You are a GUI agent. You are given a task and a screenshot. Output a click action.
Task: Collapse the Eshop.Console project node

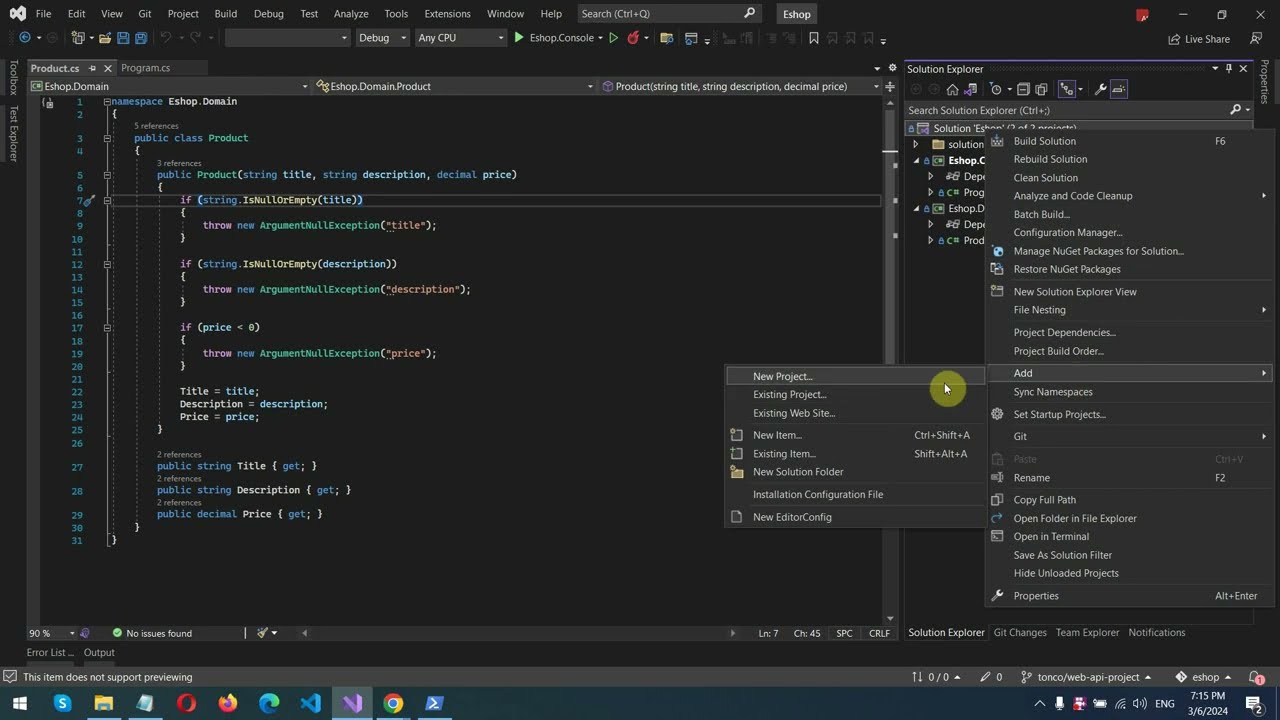pyautogui.click(x=915, y=160)
